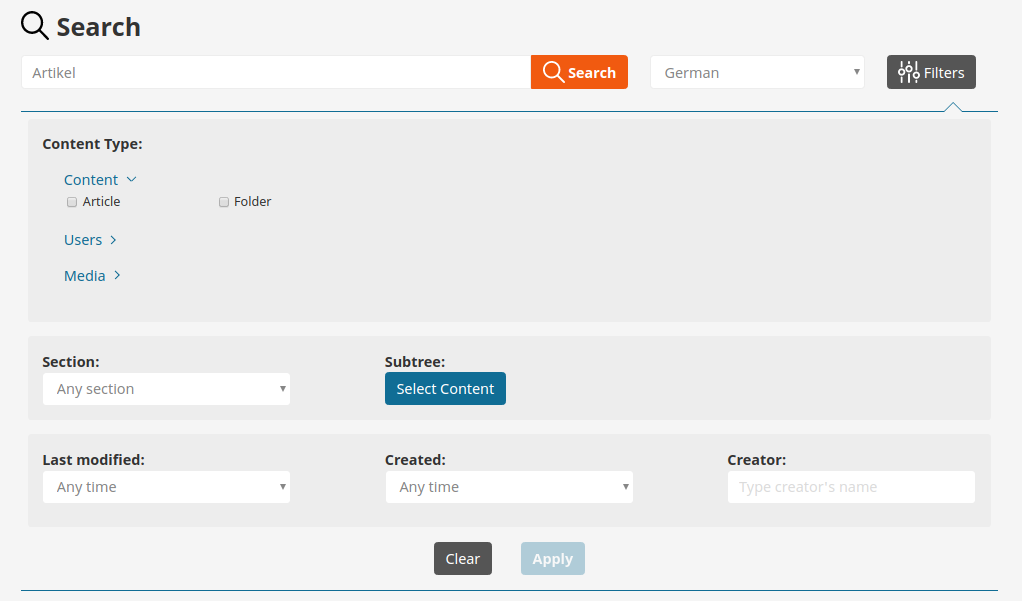Screen dimensions: 1022x601
Task: Click the Select Content subtree button
Action: pos(445,388)
